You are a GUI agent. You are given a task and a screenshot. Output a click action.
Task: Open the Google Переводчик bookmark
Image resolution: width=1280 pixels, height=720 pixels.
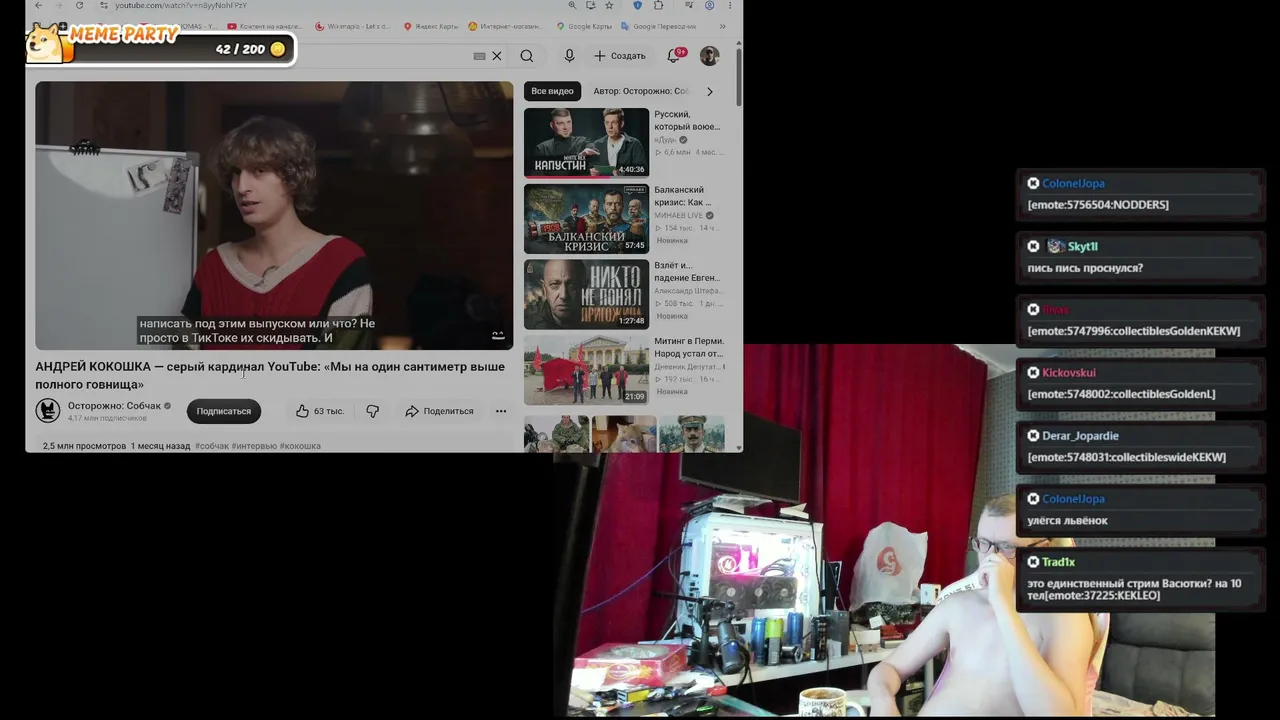point(658,26)
